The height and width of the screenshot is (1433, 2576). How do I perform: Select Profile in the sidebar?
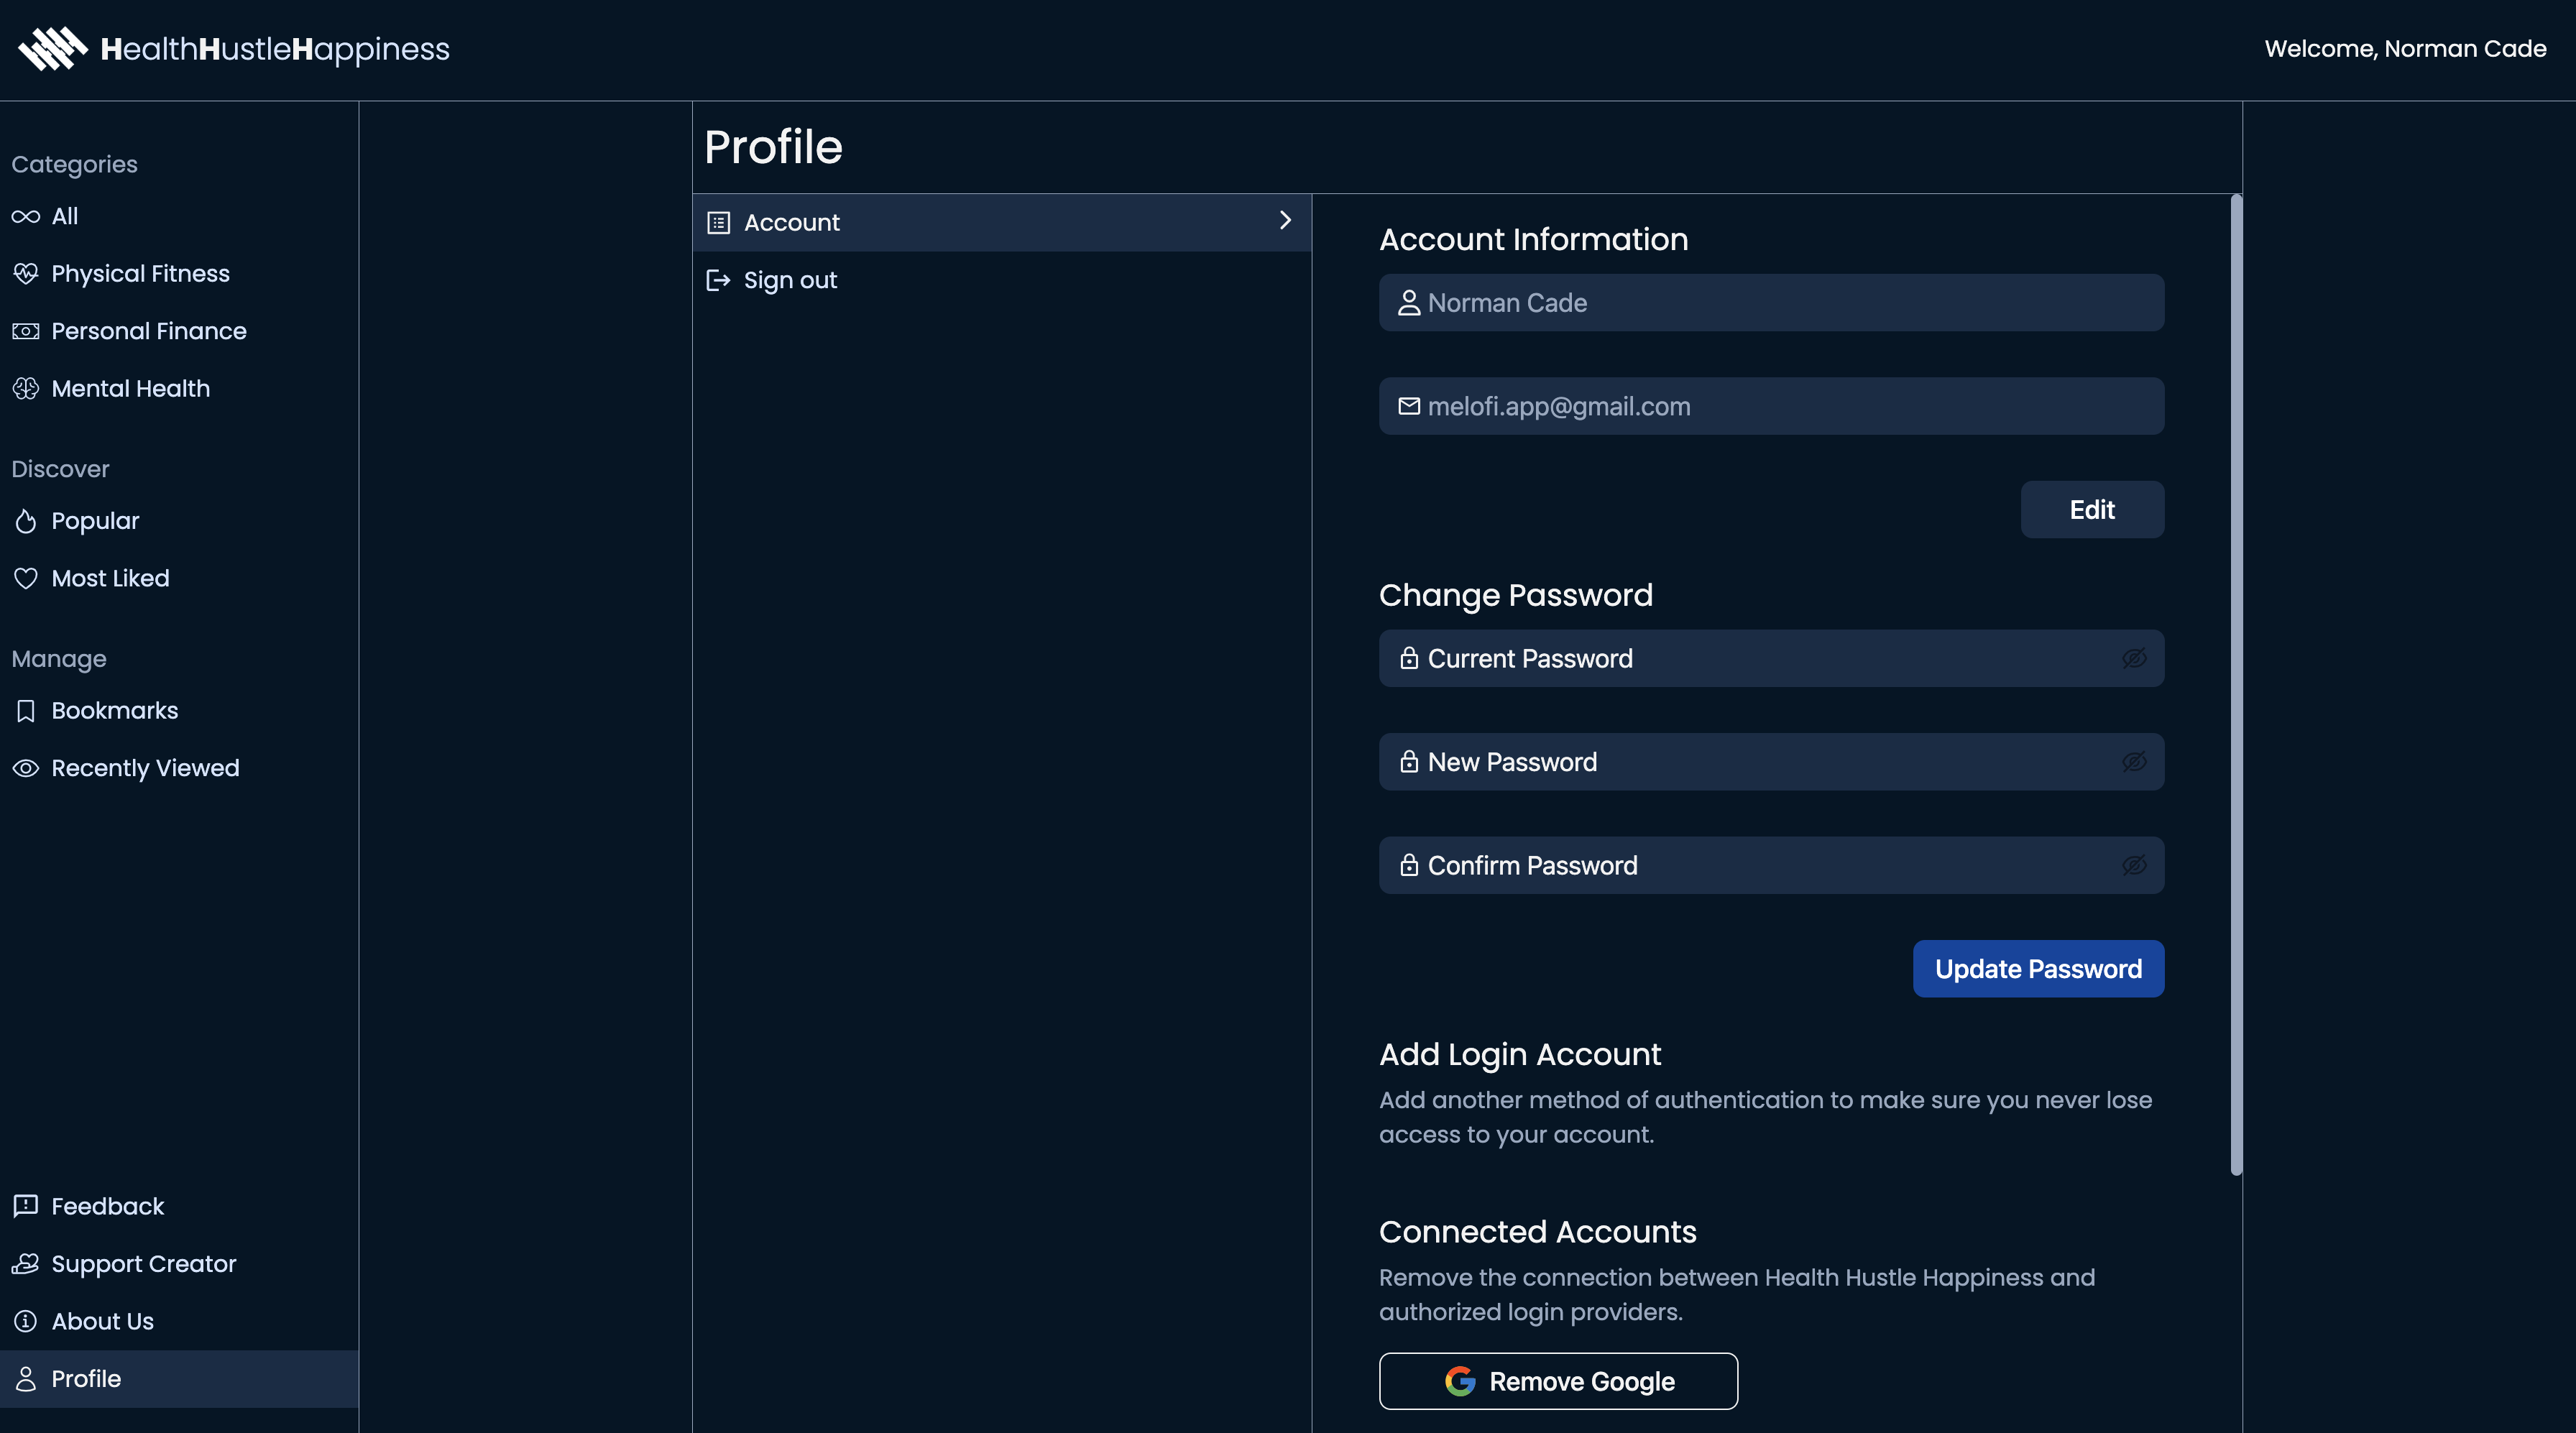[179, 1379]
